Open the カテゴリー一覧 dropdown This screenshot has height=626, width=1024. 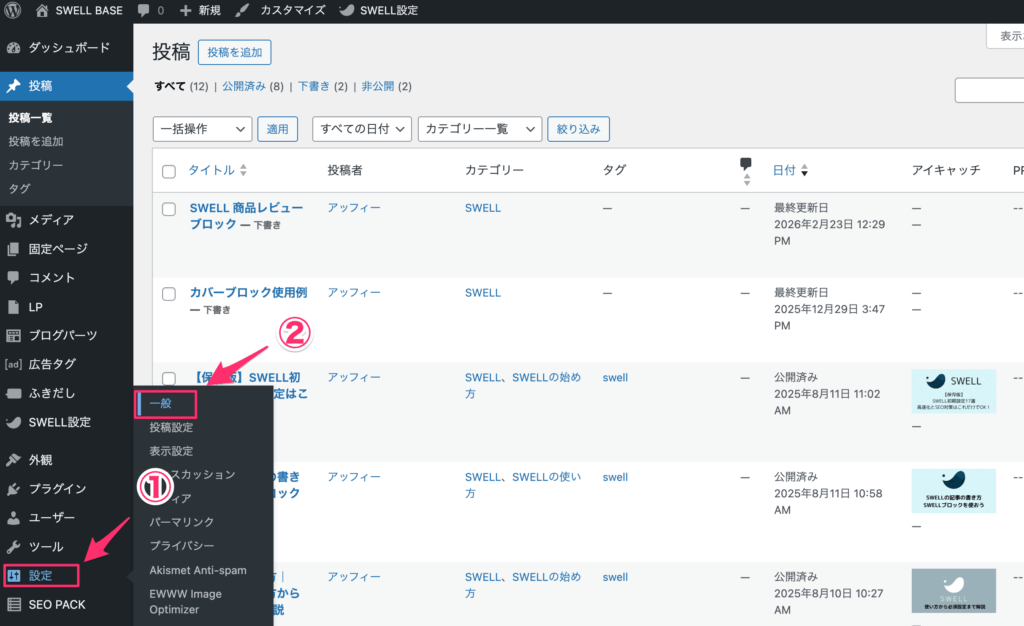tap(479, 128)
